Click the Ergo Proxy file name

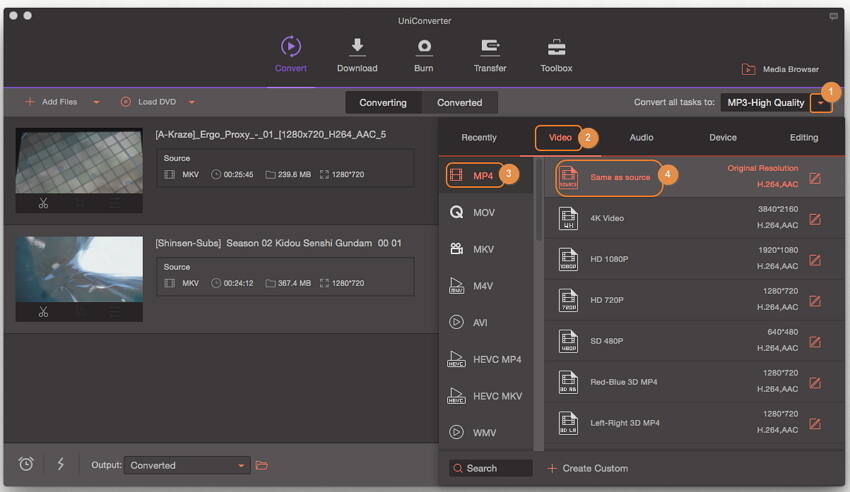point(271,134)
